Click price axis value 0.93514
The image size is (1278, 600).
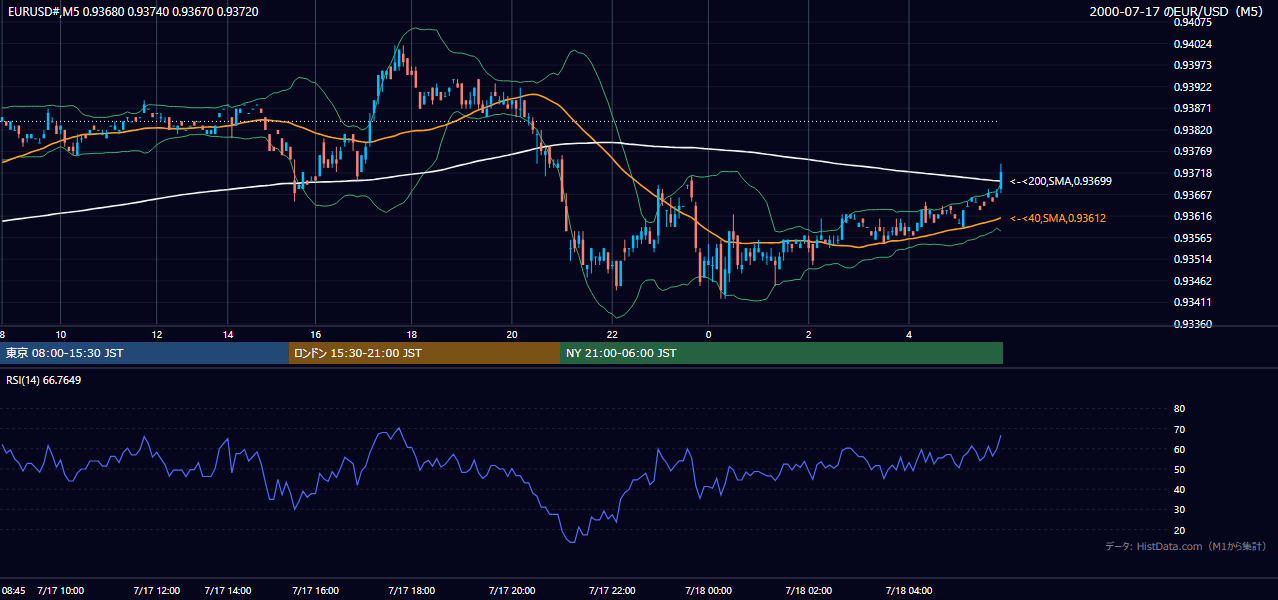pyautogui.click(x=1193, y=259)
